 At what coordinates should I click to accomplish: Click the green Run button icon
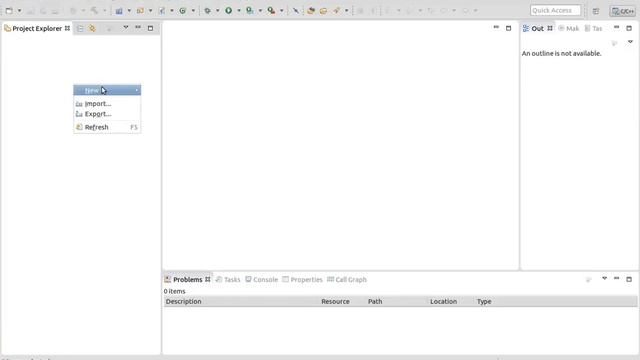[229, 11]
